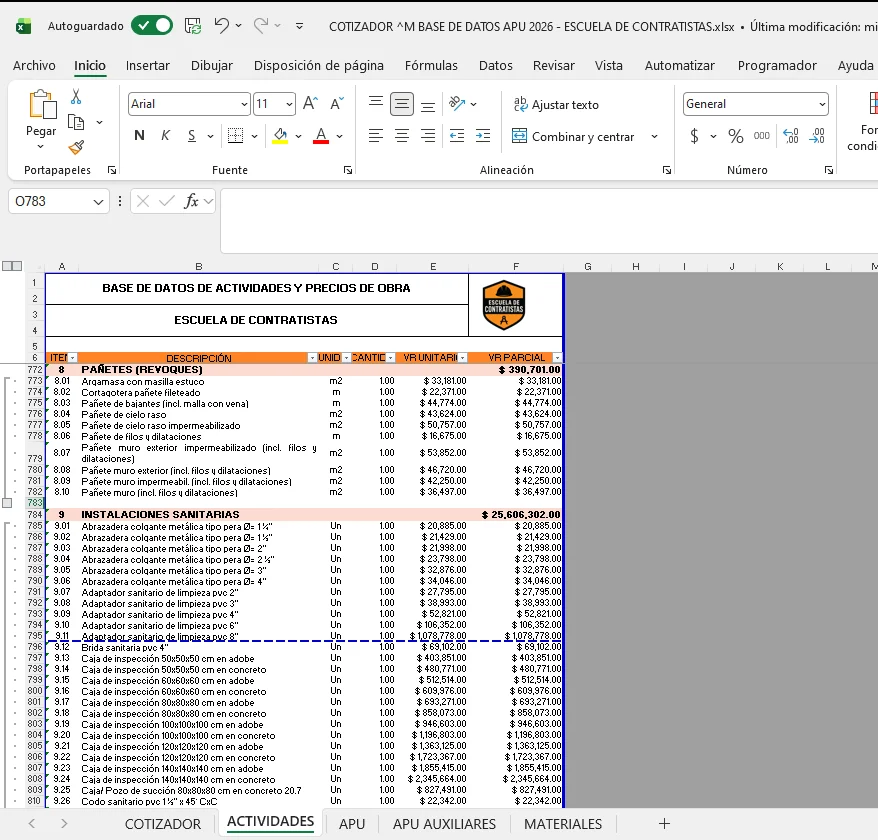Image resolution: width=878 pixels, height=840 pixels.
Task: Click the text orientation icon
Action: pos(457,104)
